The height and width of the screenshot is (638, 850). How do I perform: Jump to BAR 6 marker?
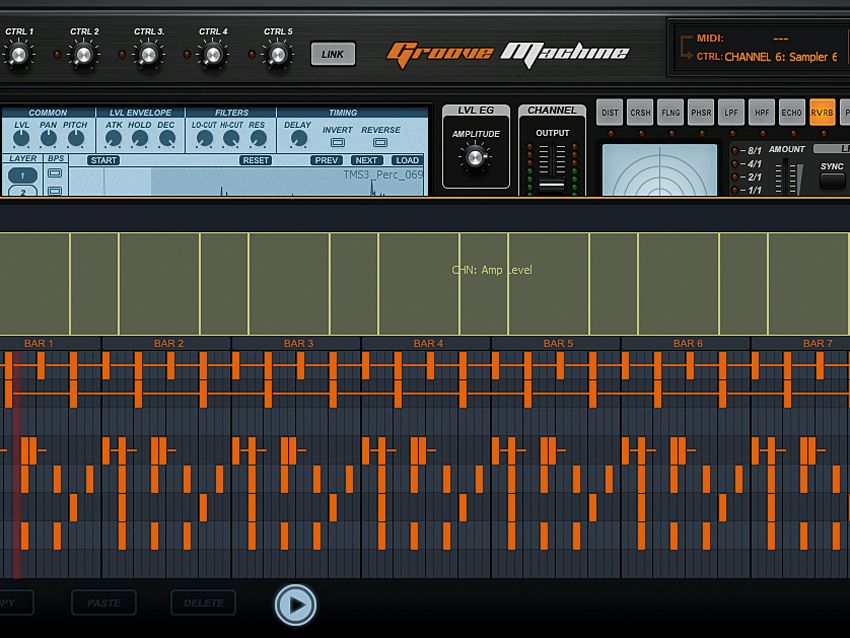point(687,344)
